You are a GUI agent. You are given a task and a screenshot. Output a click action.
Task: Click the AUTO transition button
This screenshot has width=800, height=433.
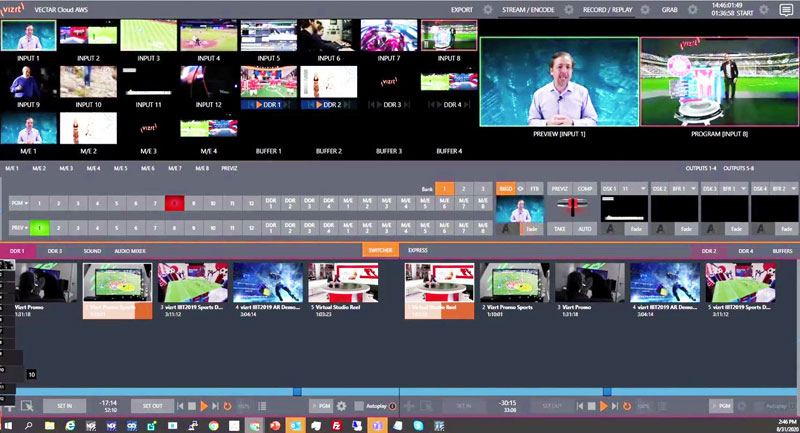(x=585, y=229)
